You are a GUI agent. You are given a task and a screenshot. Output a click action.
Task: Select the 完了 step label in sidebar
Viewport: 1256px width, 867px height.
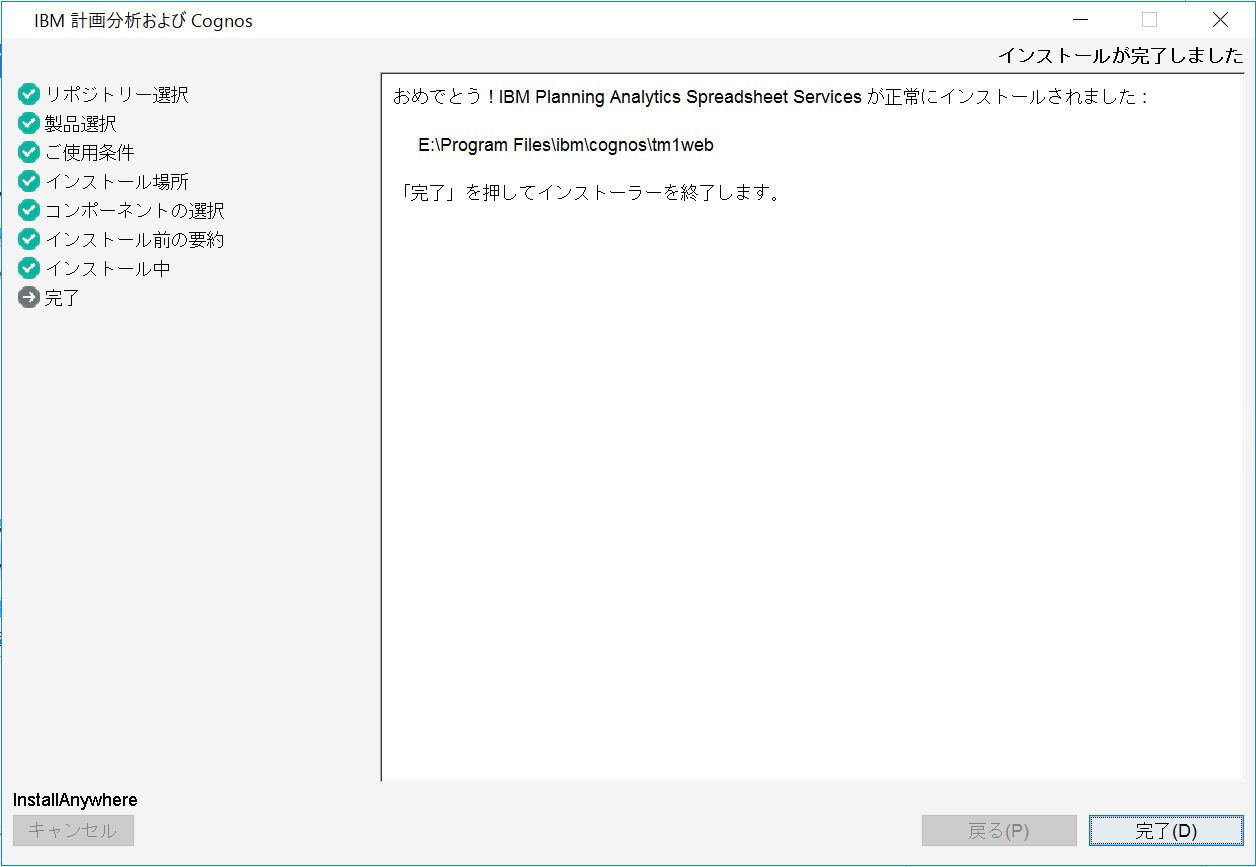pos(62,297)
